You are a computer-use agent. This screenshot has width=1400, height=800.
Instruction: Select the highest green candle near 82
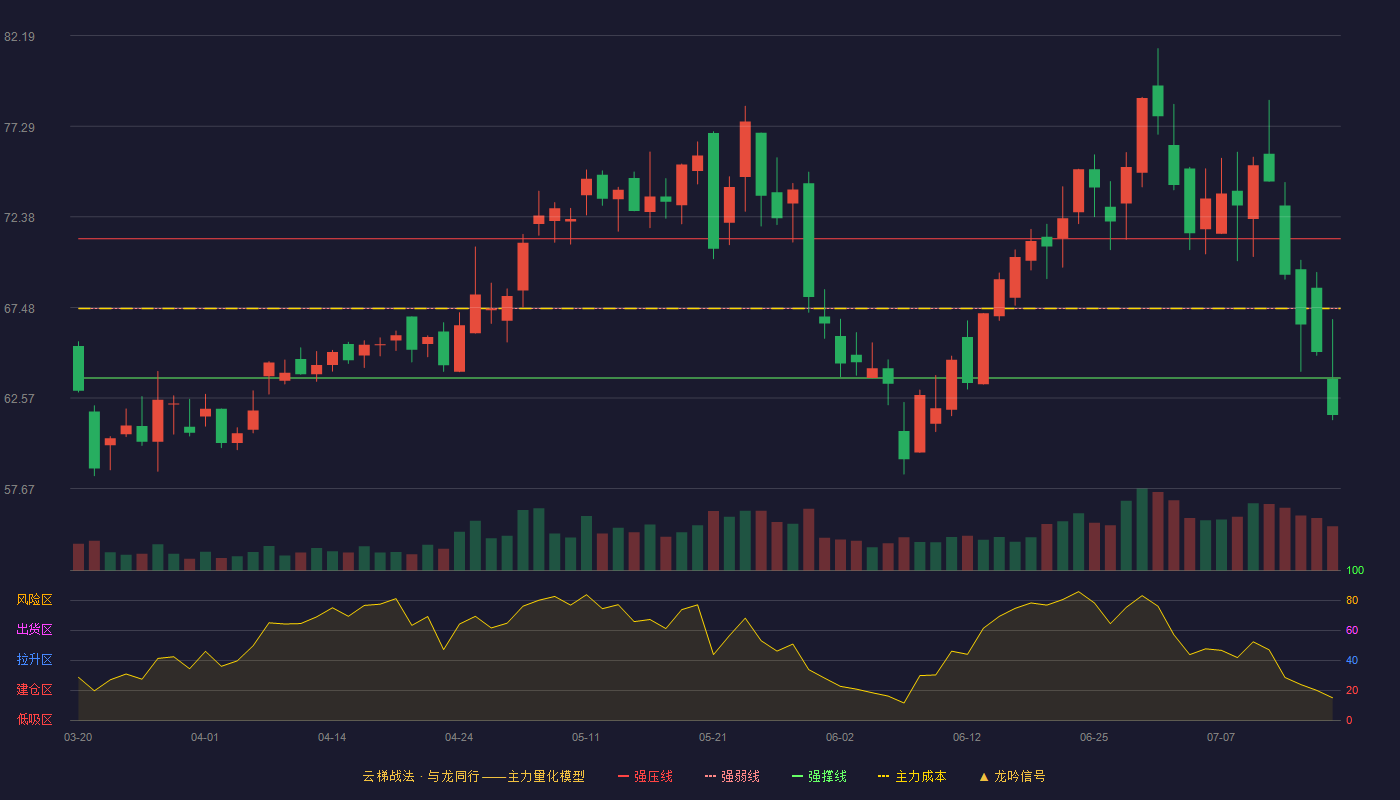pyautogui.click(x=1158, y=100)
